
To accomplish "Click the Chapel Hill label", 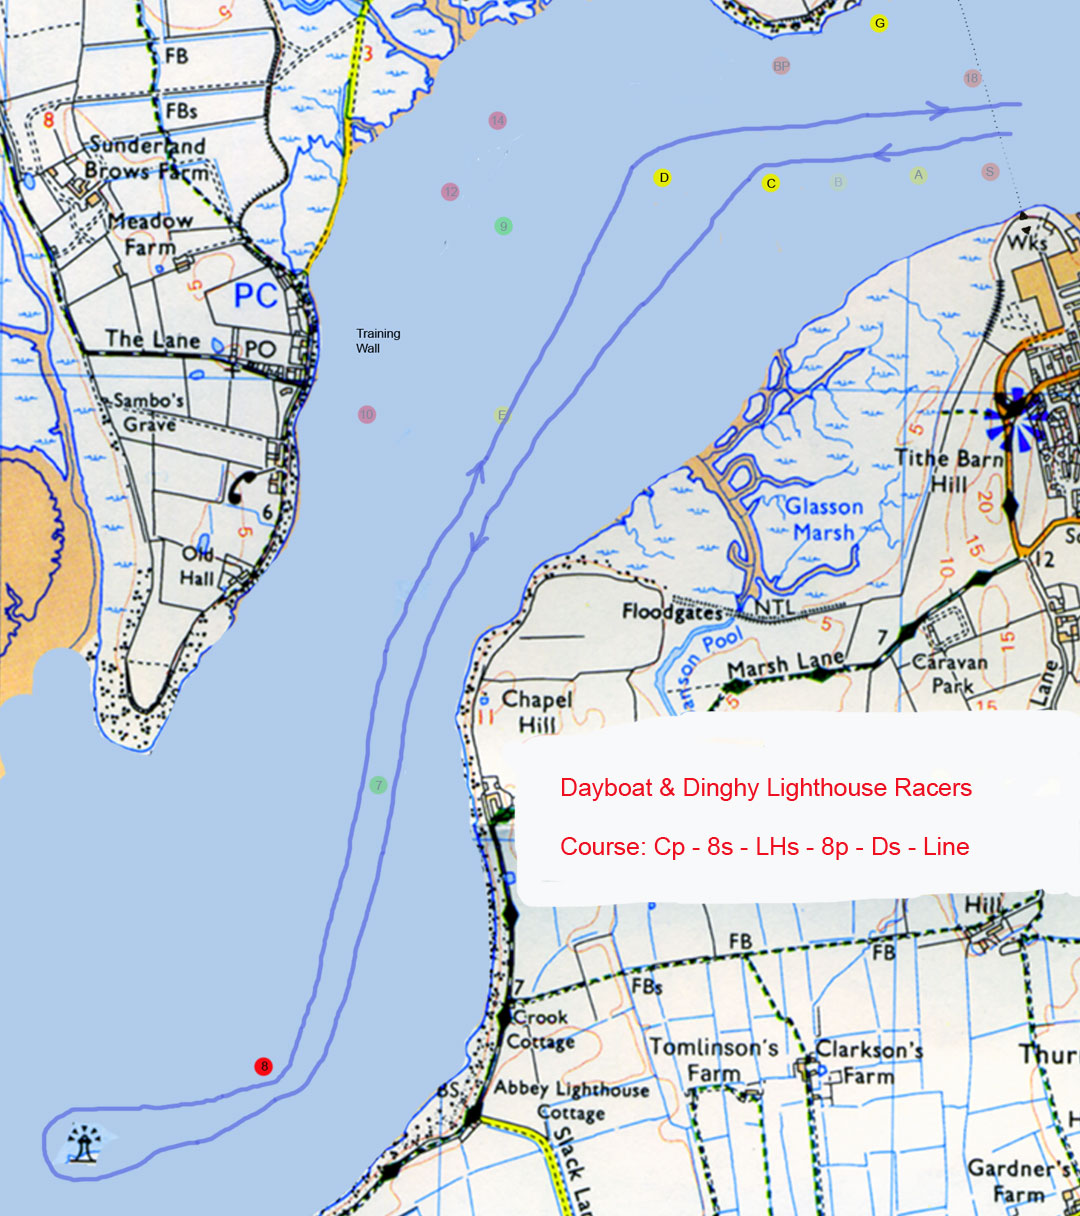I will point(537,711).
